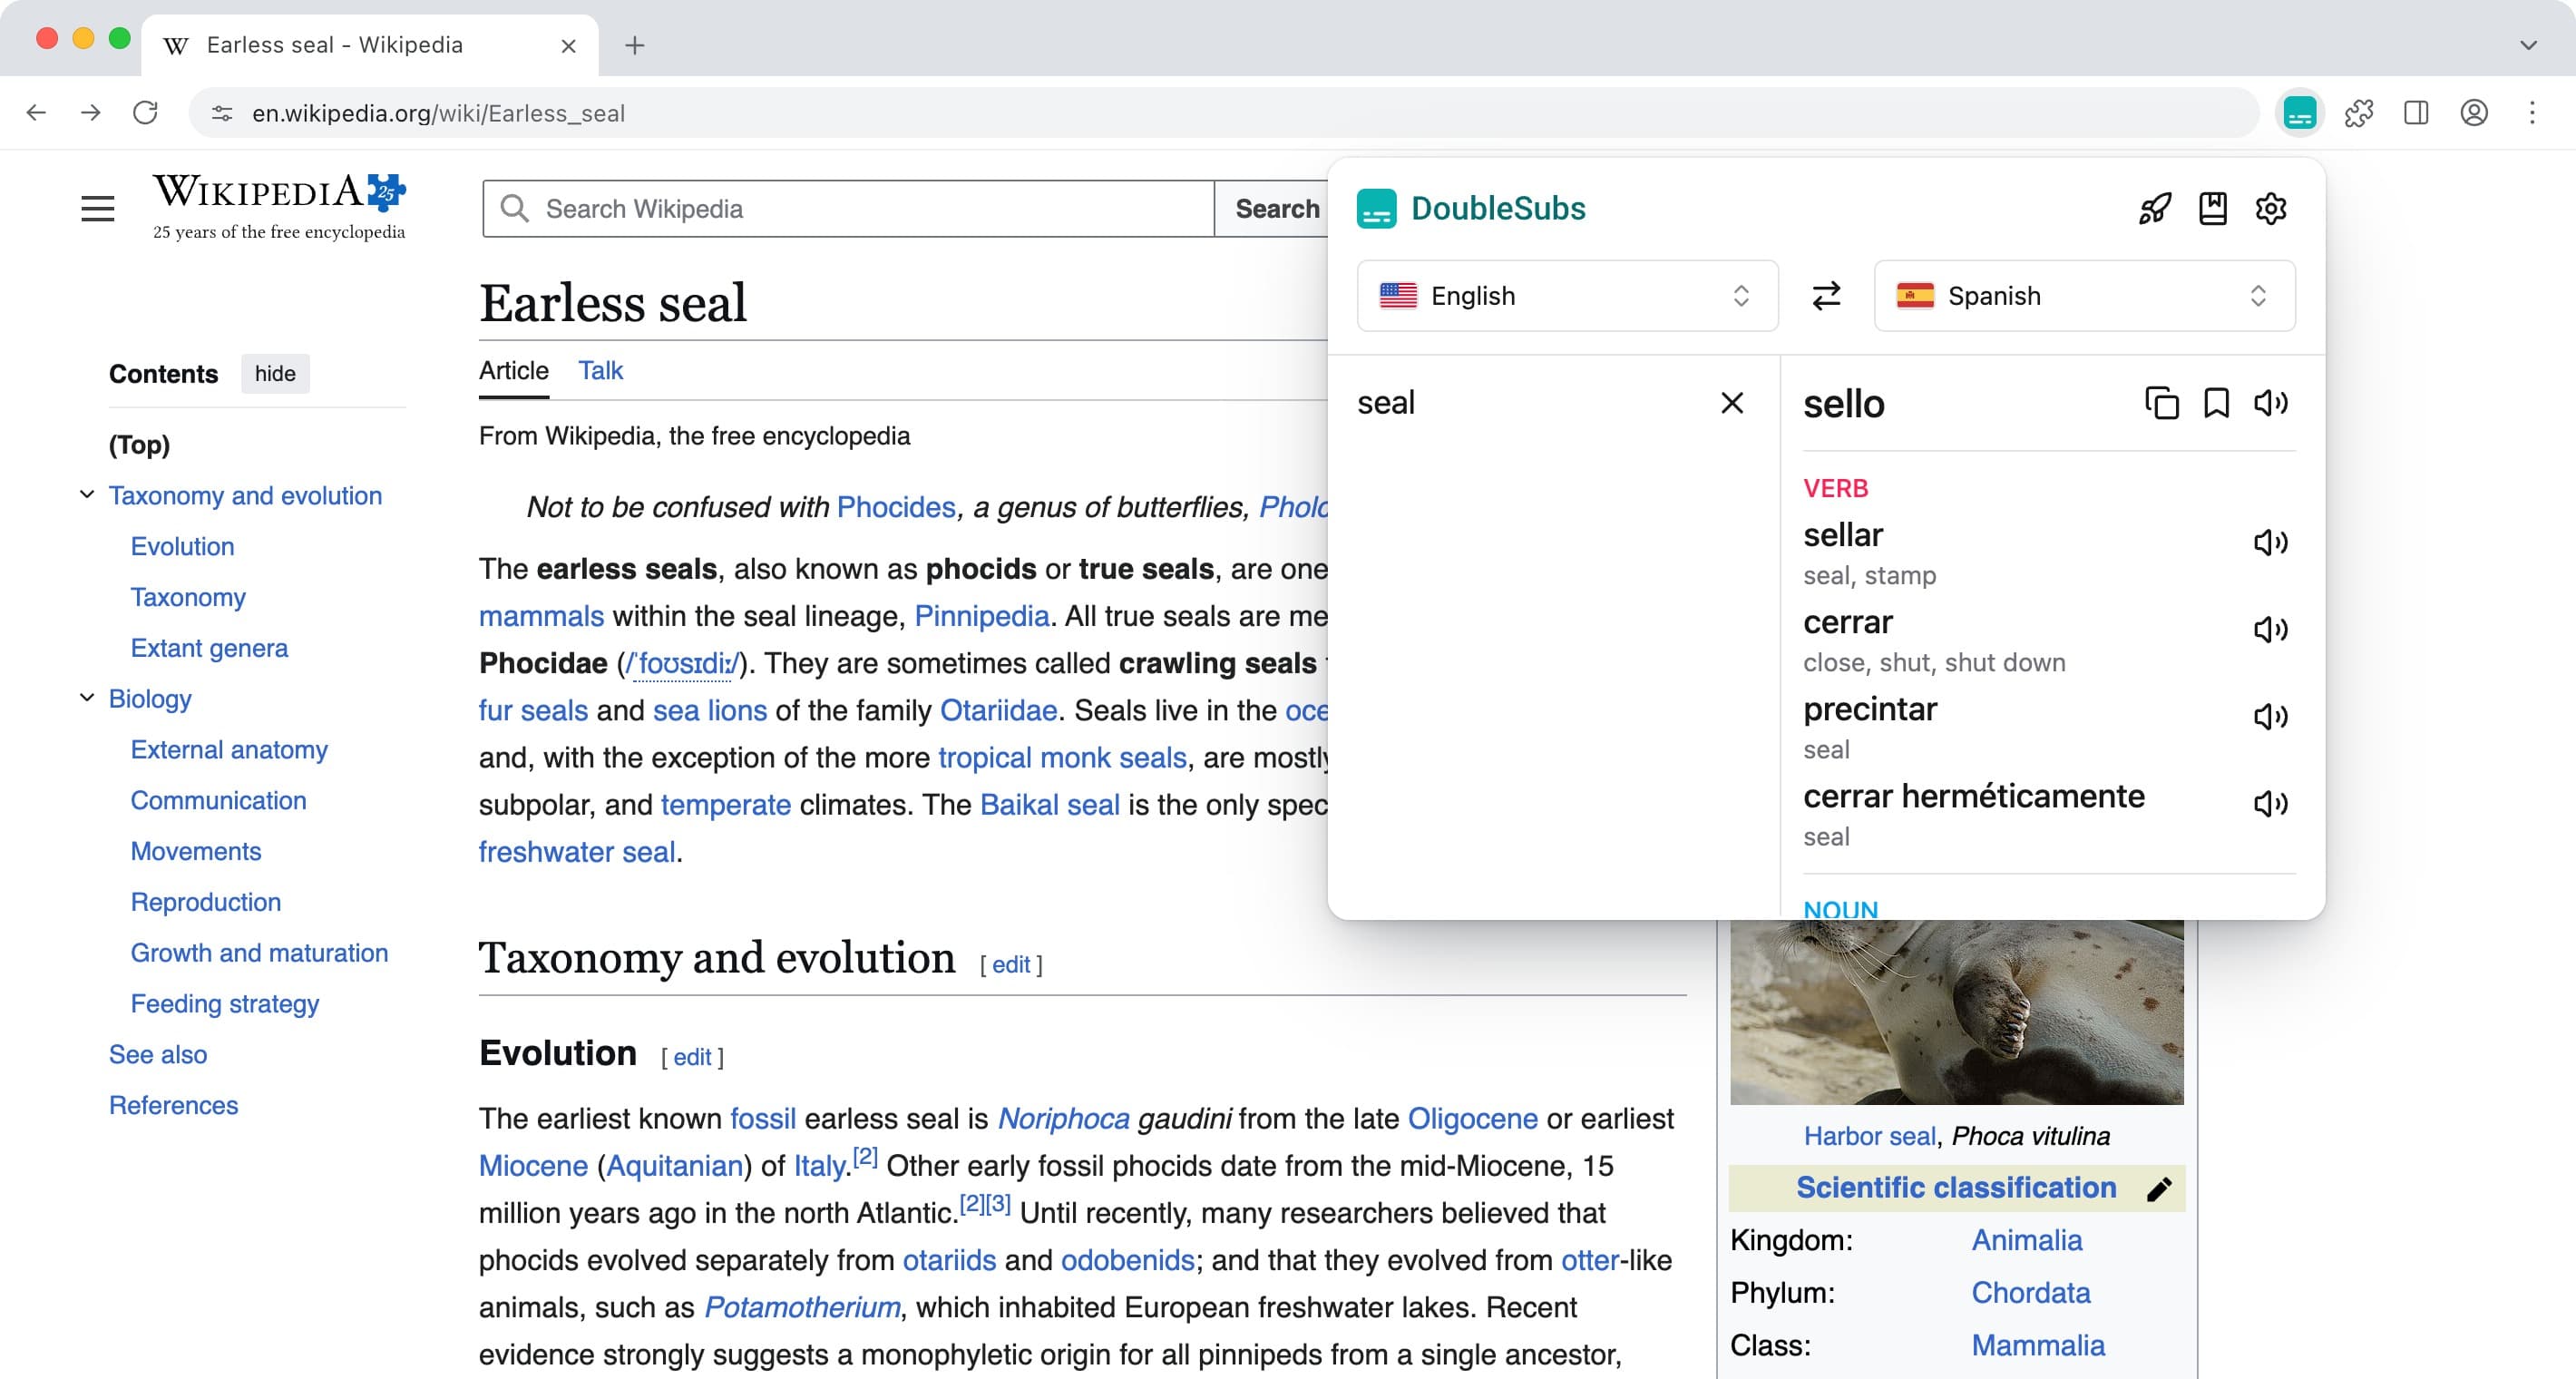Viewport: 2576px width, 1379px height.
Task: Open the Chrome three-dot menu
Action: [2532, 113]
